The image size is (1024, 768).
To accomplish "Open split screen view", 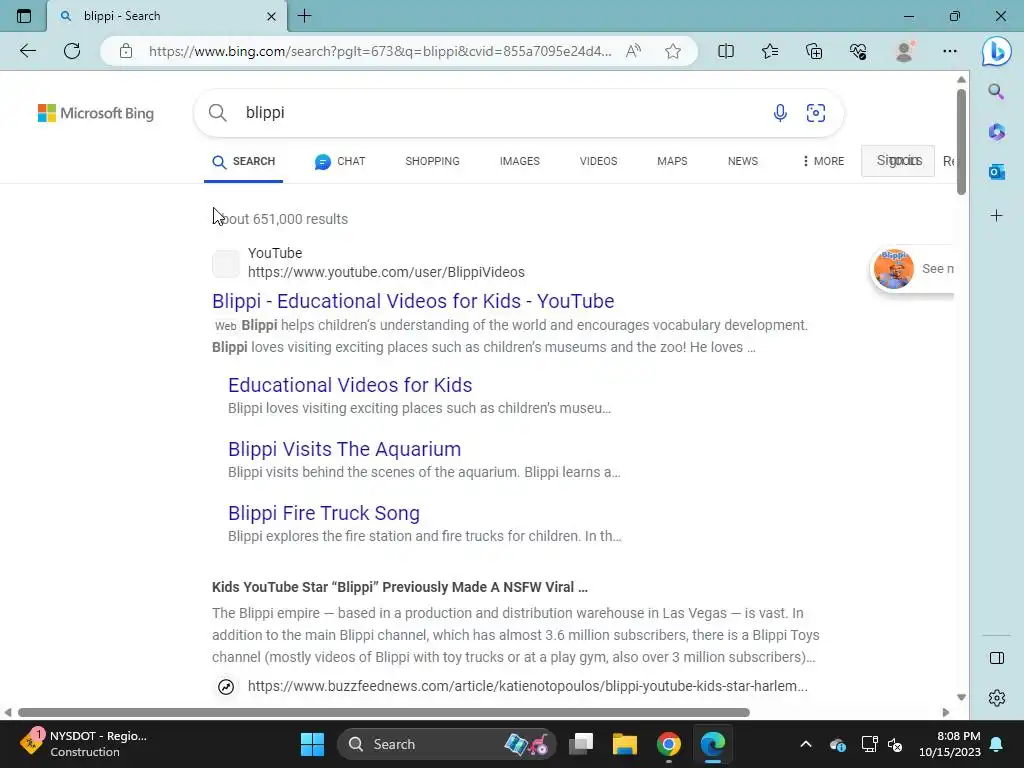I will click(x=726, y=51).
